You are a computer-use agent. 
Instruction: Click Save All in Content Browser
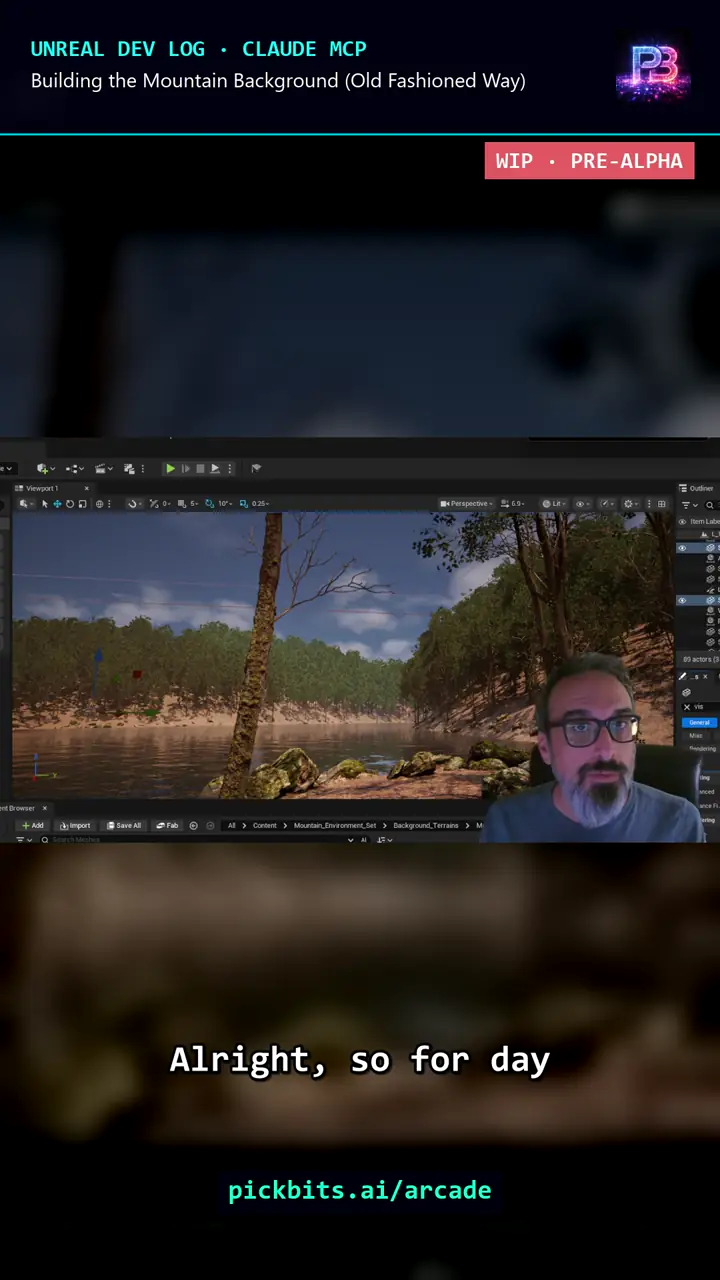124,825
